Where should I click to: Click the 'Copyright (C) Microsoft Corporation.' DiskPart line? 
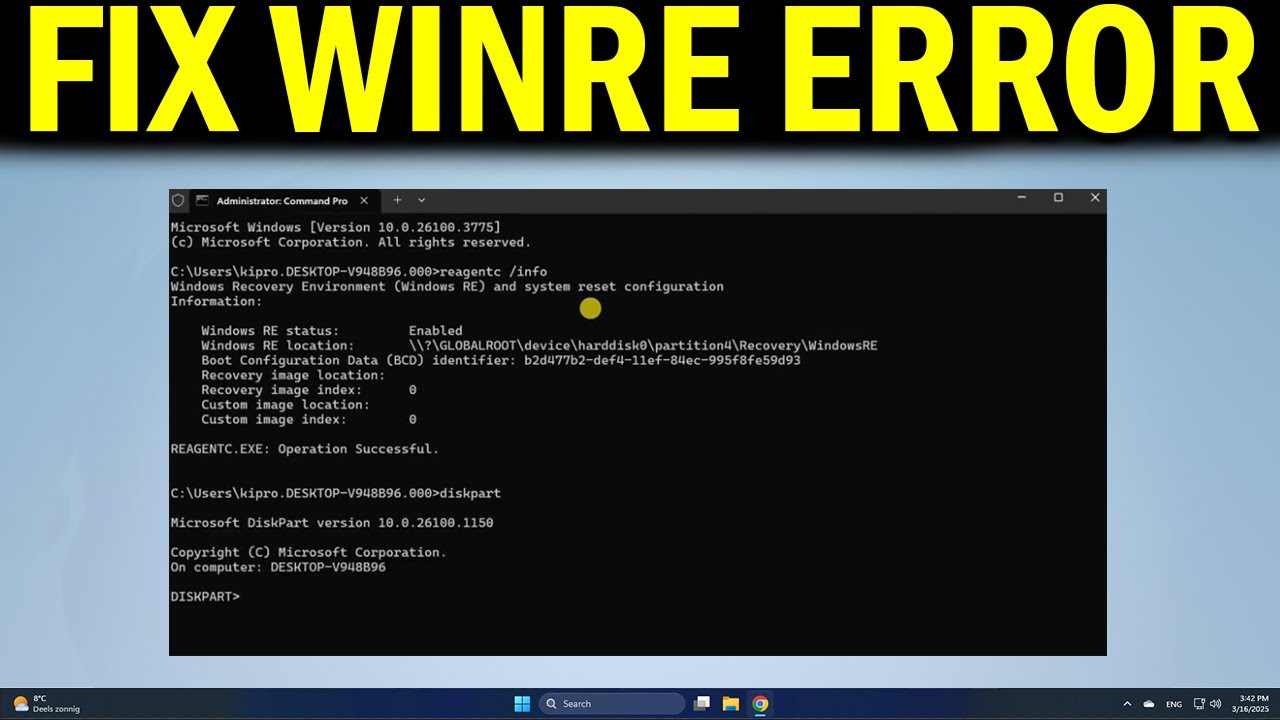pos(309,552)
